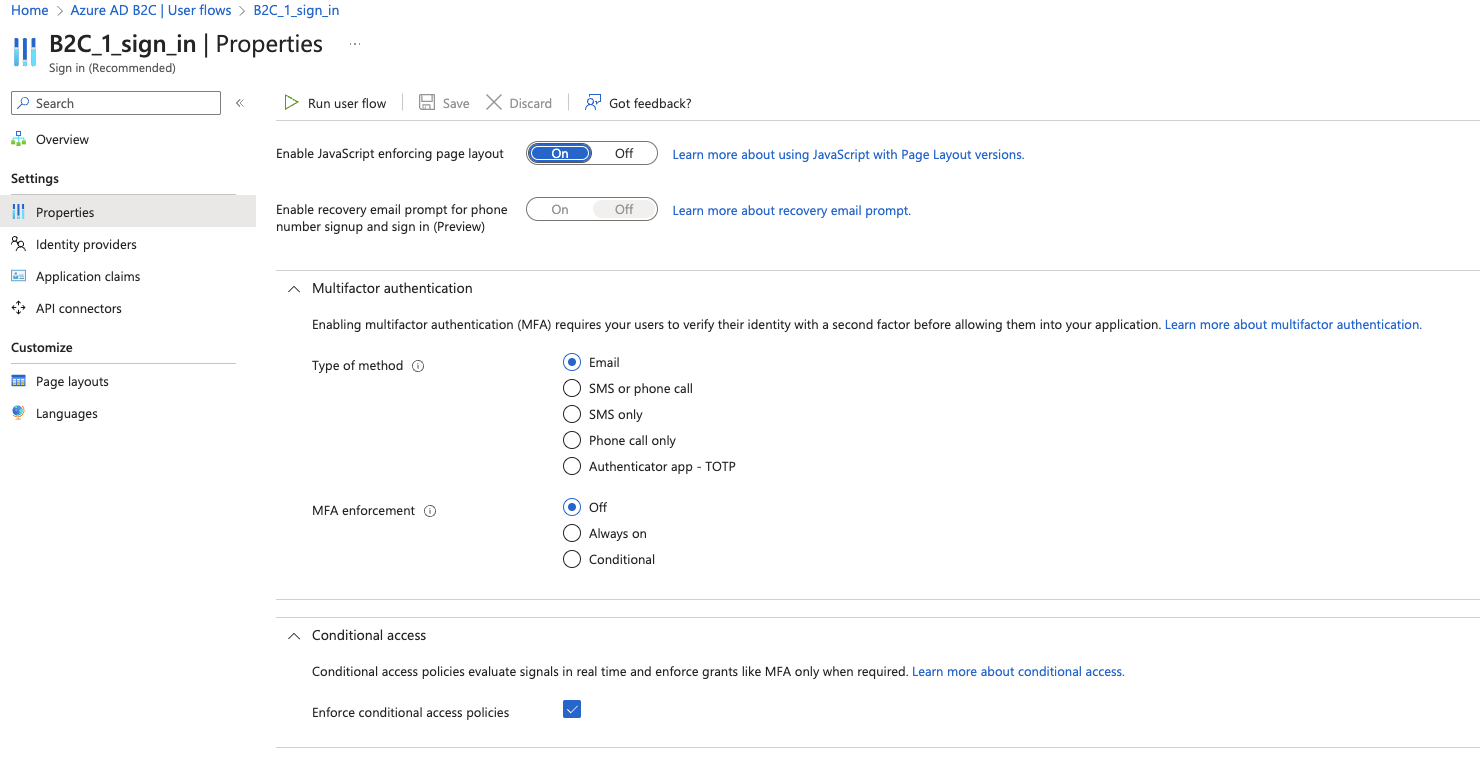Click the Save floppy disk icon
The height and width of the screenshot is (761, 1480).
(427, 103)
